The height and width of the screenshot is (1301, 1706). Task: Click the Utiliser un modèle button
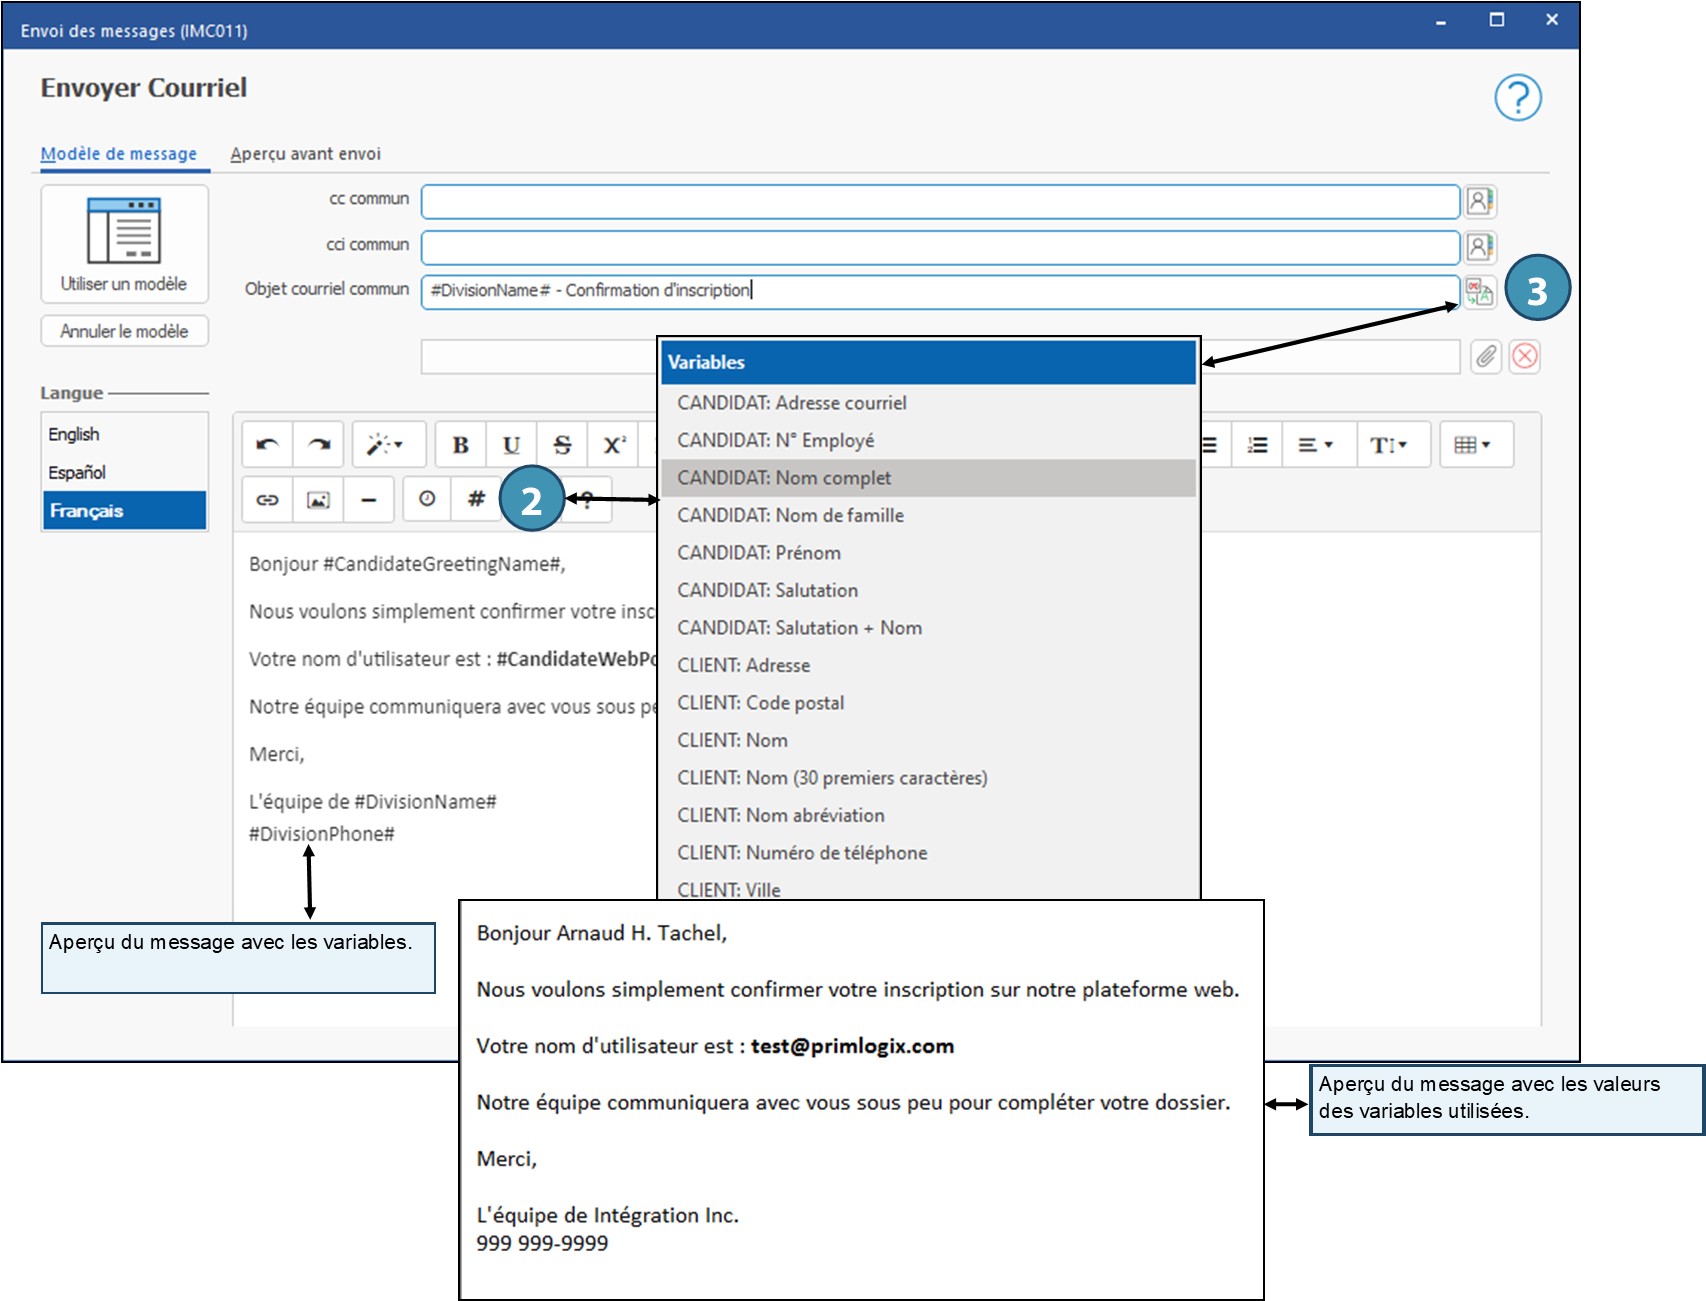pos(124,244)
